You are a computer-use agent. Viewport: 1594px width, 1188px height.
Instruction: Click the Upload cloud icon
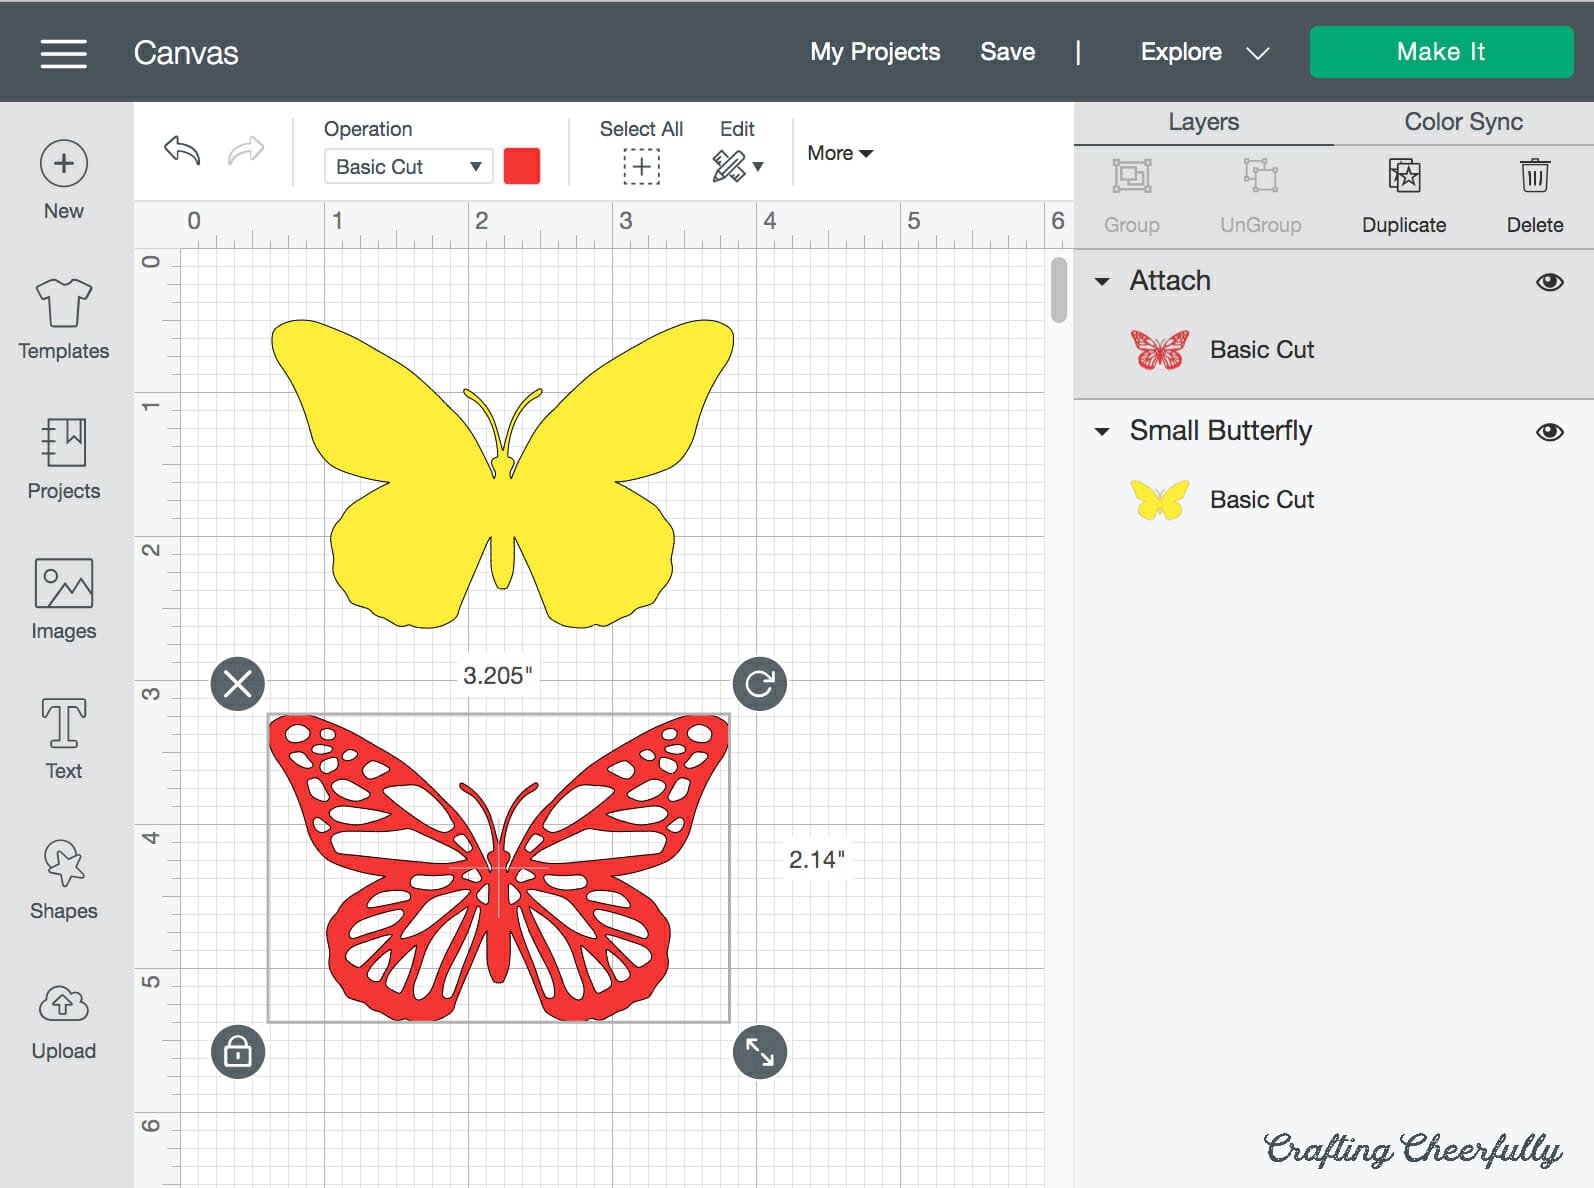click(x=63, y=1003)
